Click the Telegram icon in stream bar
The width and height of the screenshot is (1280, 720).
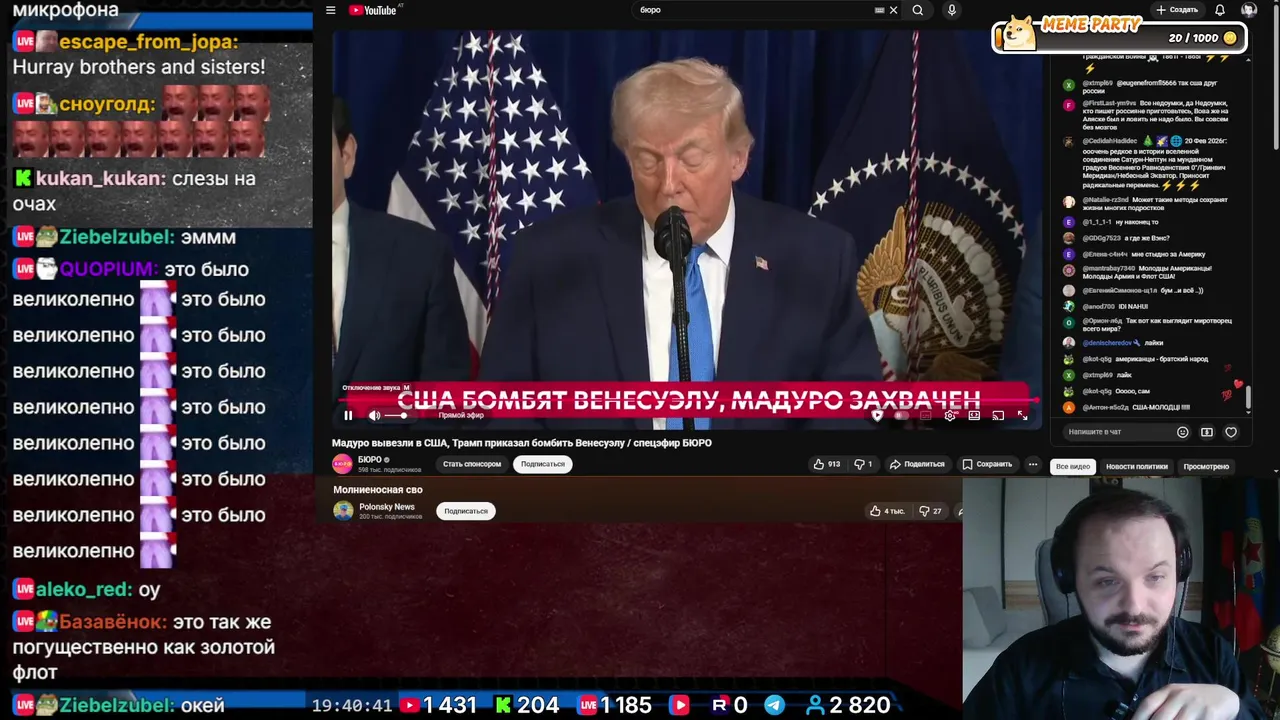pyautogui.click(x=775, y=705)
